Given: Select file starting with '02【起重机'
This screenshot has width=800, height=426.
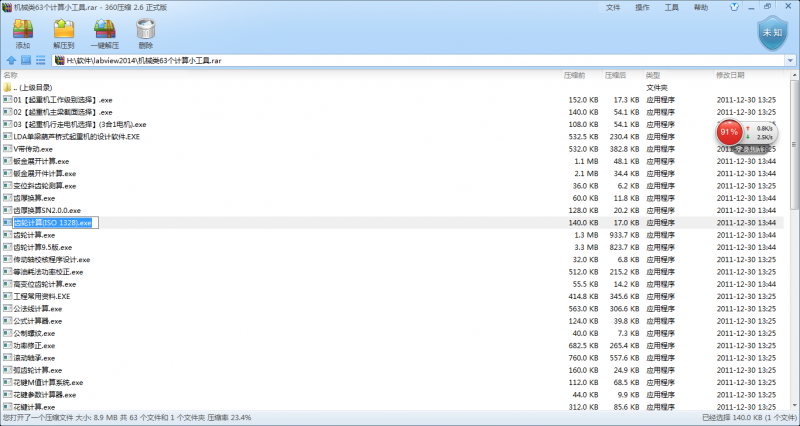Looking at the screenshot, I should (63, 112).
